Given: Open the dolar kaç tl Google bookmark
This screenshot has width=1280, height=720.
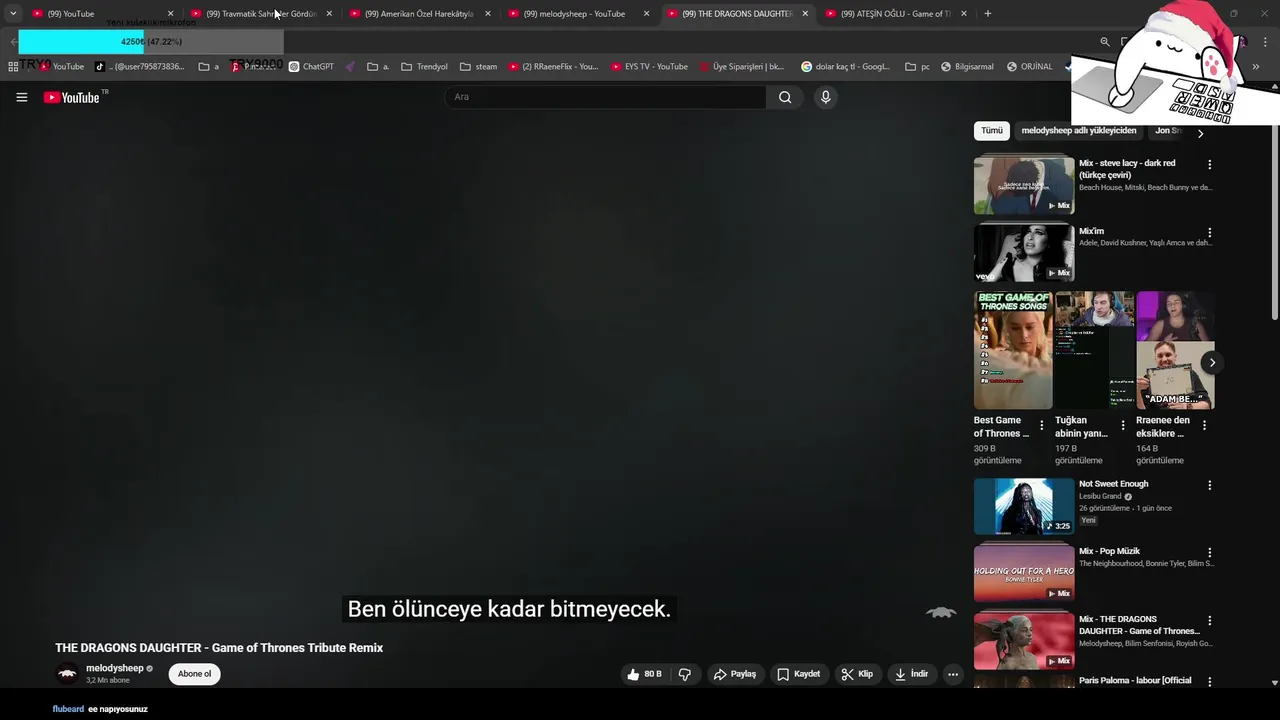Looking at the screenshot, I should [845, 67].
